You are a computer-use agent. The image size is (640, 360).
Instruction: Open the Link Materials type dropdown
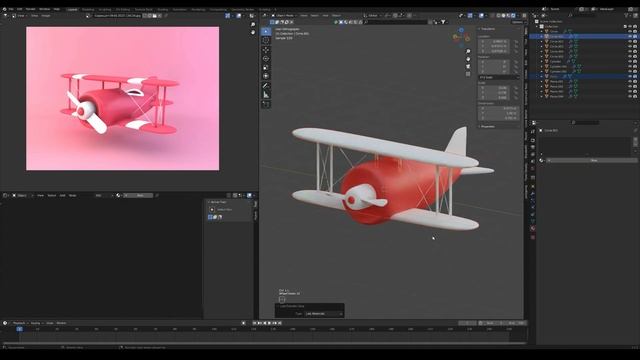point(323,314)
